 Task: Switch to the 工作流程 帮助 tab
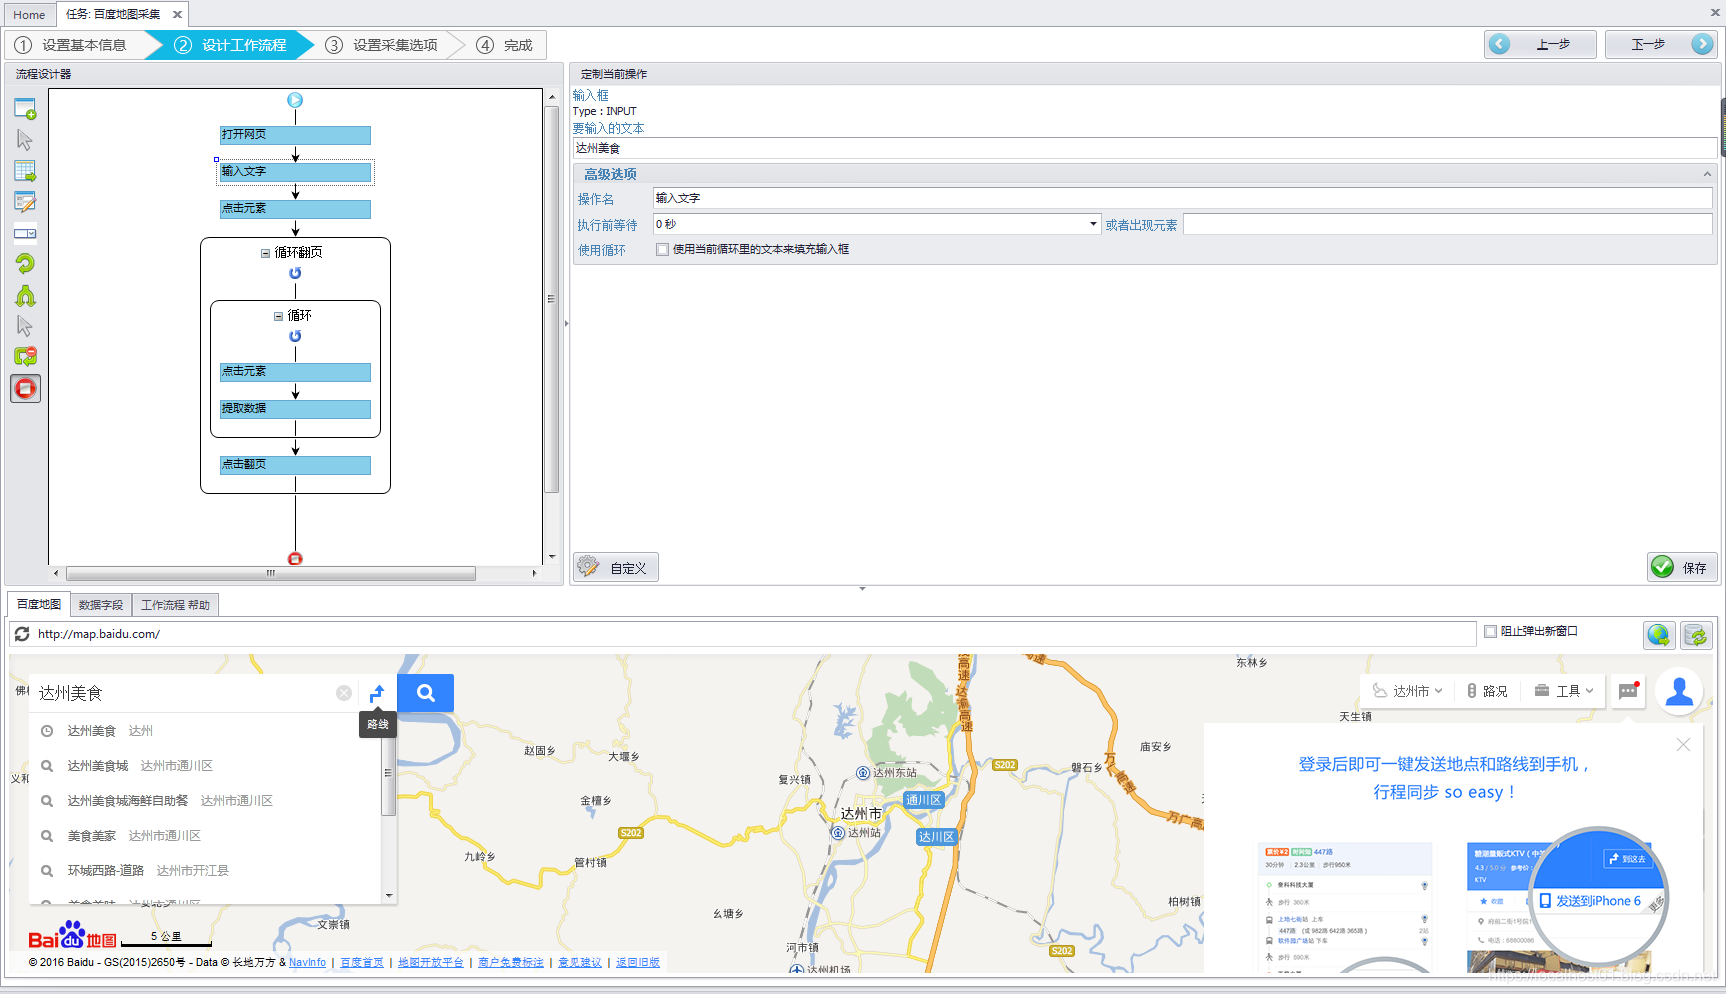click(175, 605)
